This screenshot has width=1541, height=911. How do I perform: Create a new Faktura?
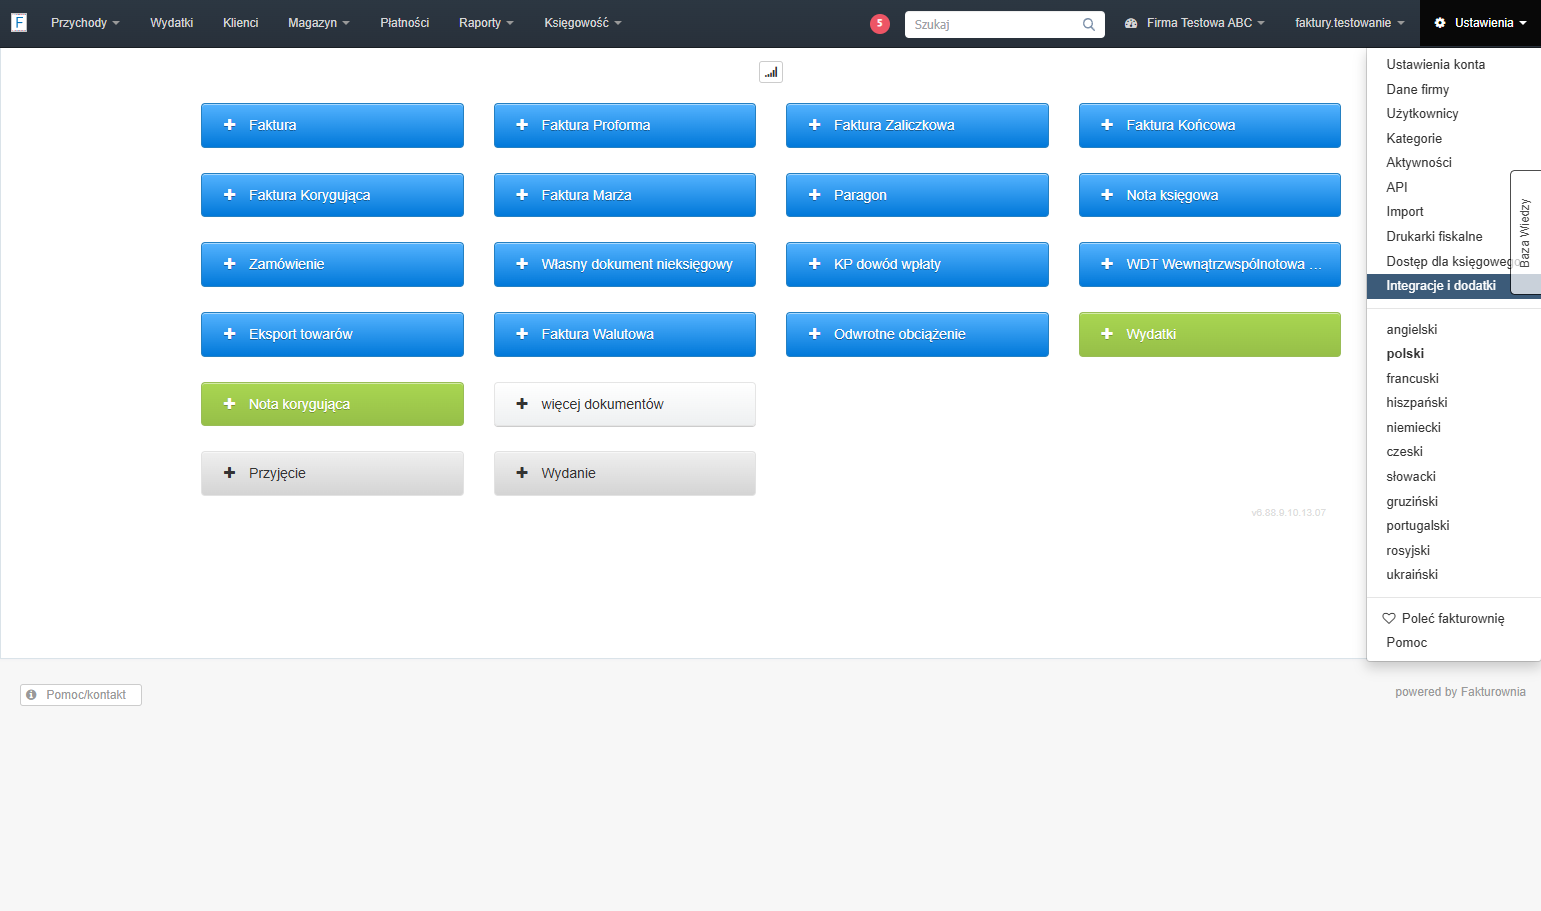click(332, 125)
